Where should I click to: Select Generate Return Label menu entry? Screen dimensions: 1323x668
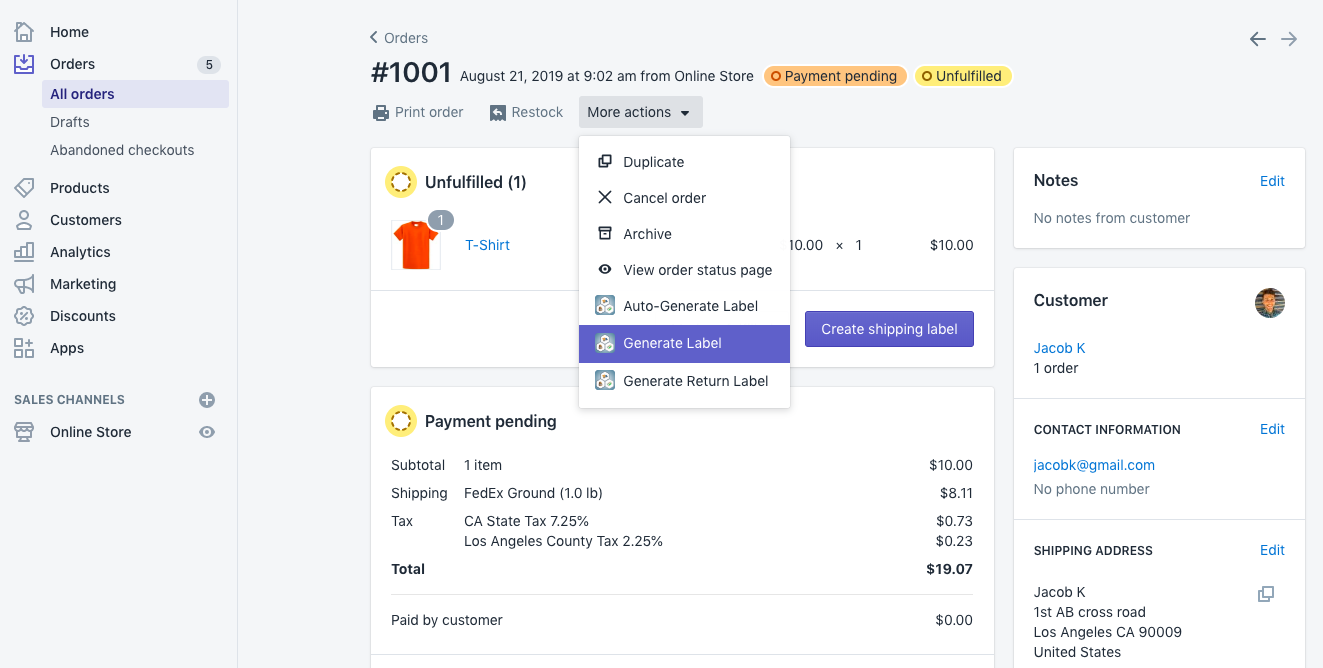pos(685,380)
